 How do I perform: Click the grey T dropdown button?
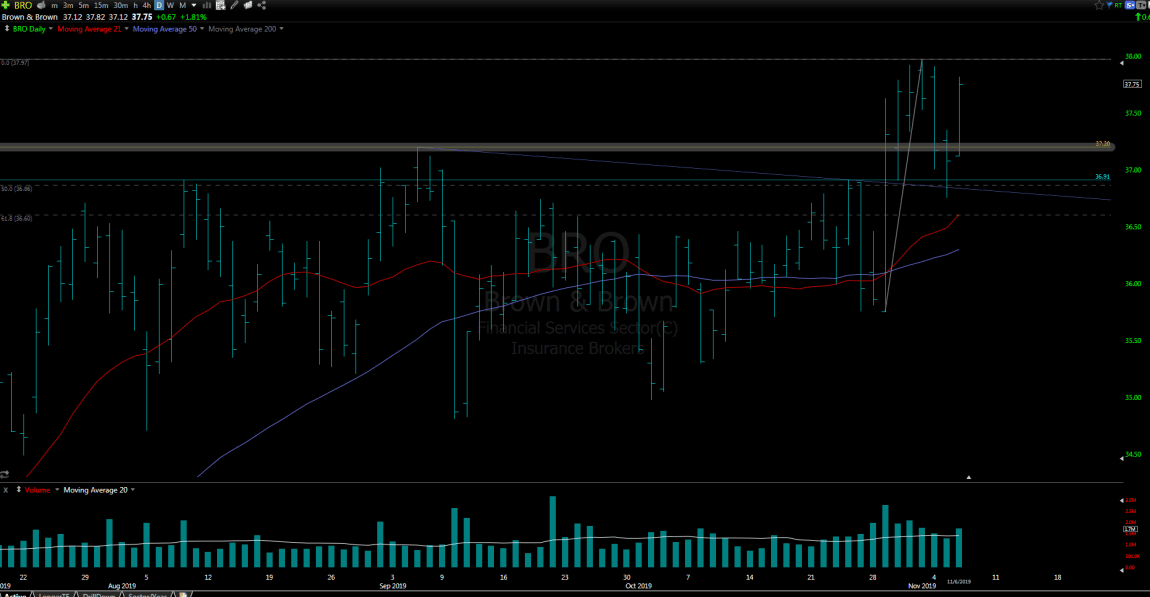click(1141, 5)
